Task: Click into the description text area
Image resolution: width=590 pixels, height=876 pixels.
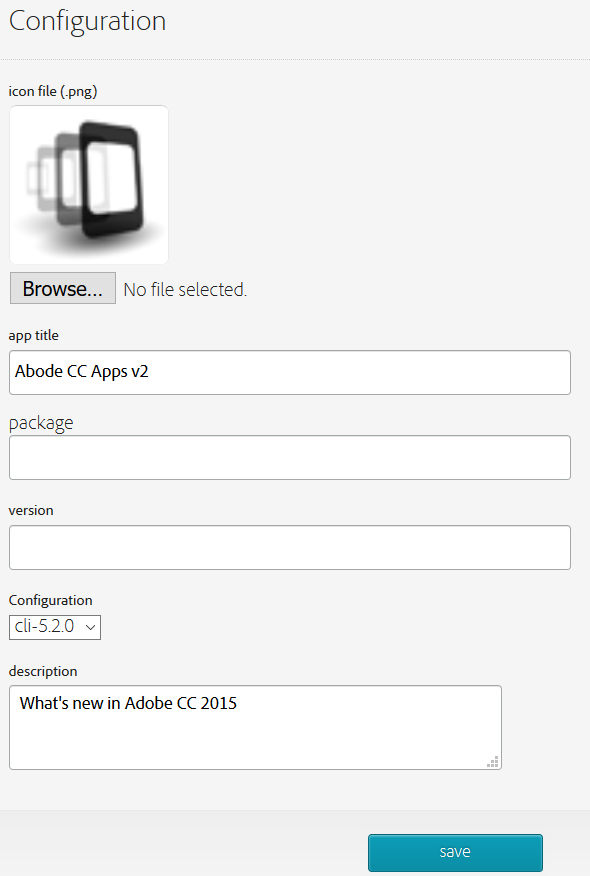Action: [x=255, y=727]
